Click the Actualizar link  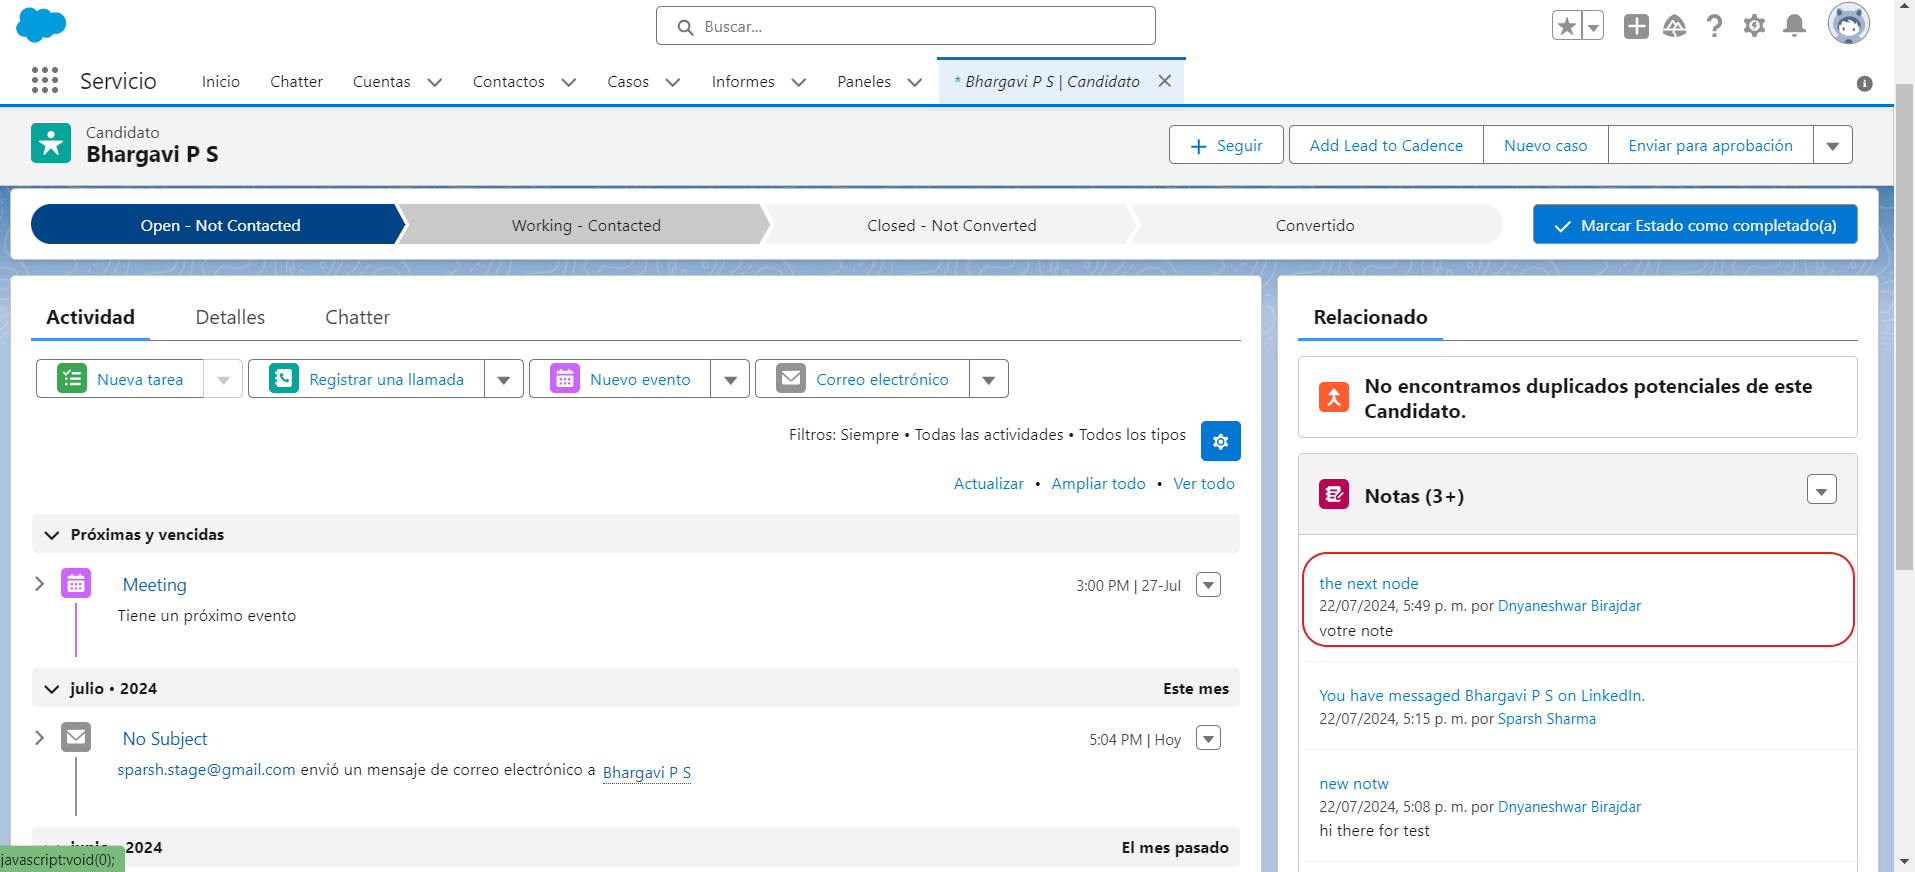click(989, 484)
